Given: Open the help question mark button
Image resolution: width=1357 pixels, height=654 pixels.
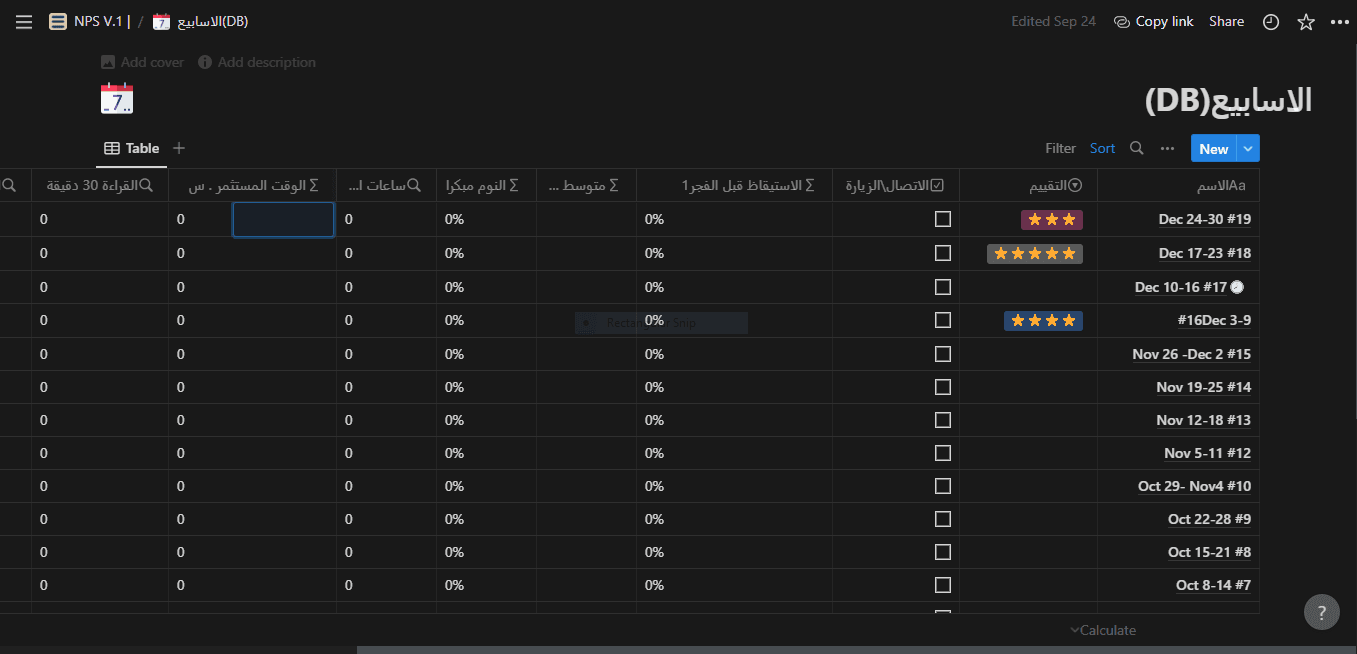Looking at the screenshot, I should 1321,612.
